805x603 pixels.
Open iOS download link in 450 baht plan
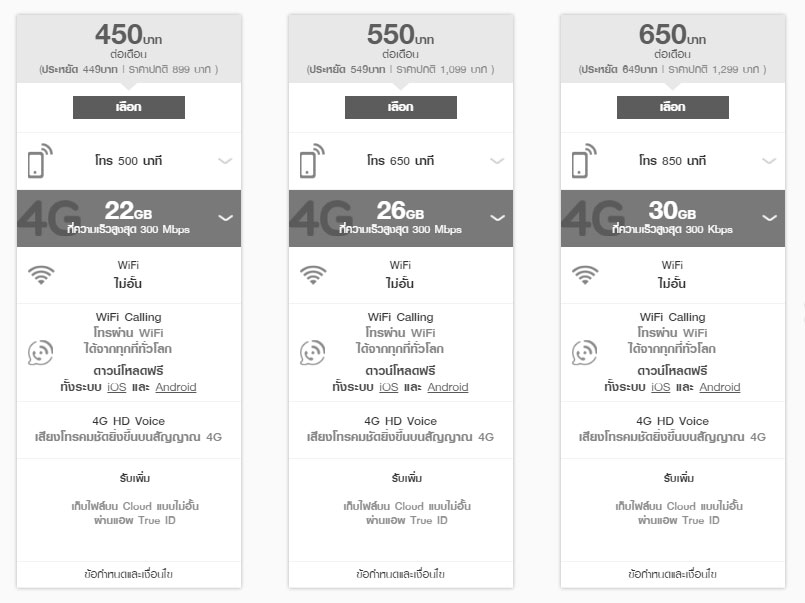(117, 387)
